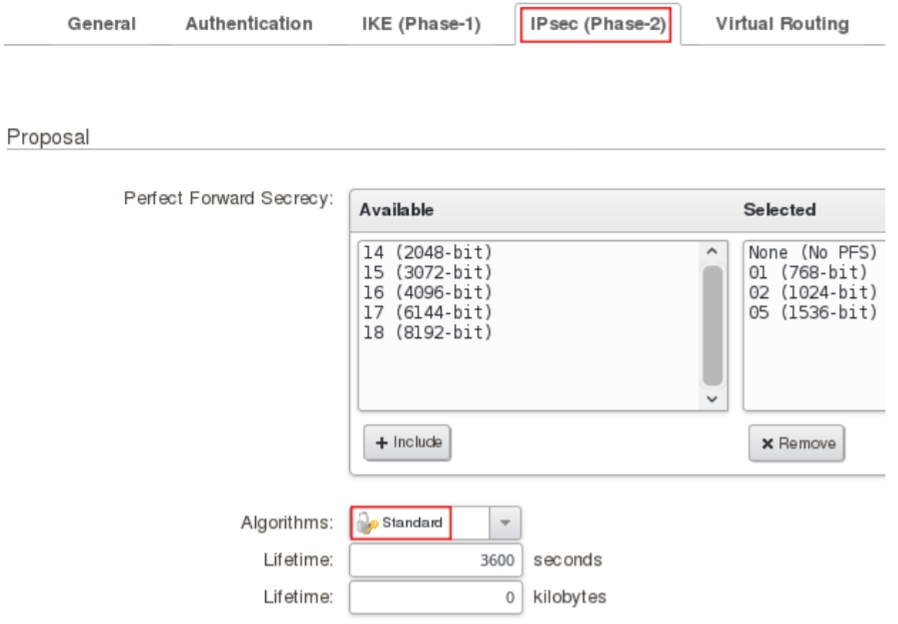Select the IPsec (Phase-2) tab

click(597, 24)
